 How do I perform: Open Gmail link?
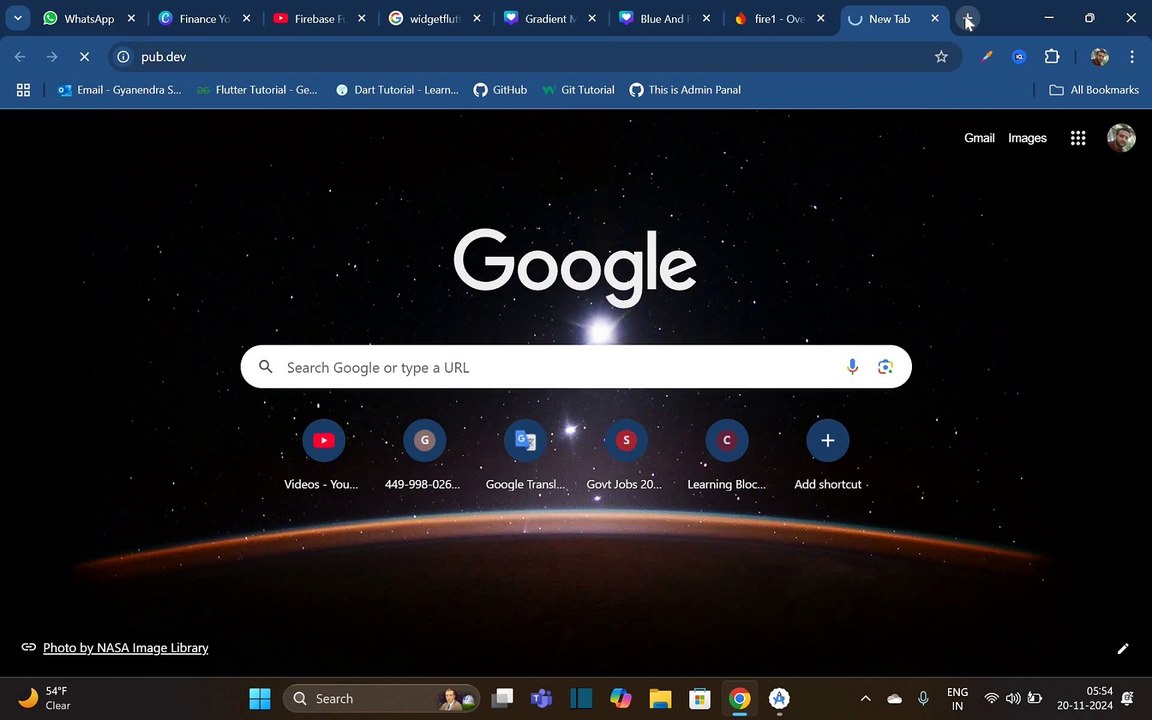pyautogui.click(x=979, y=138)
